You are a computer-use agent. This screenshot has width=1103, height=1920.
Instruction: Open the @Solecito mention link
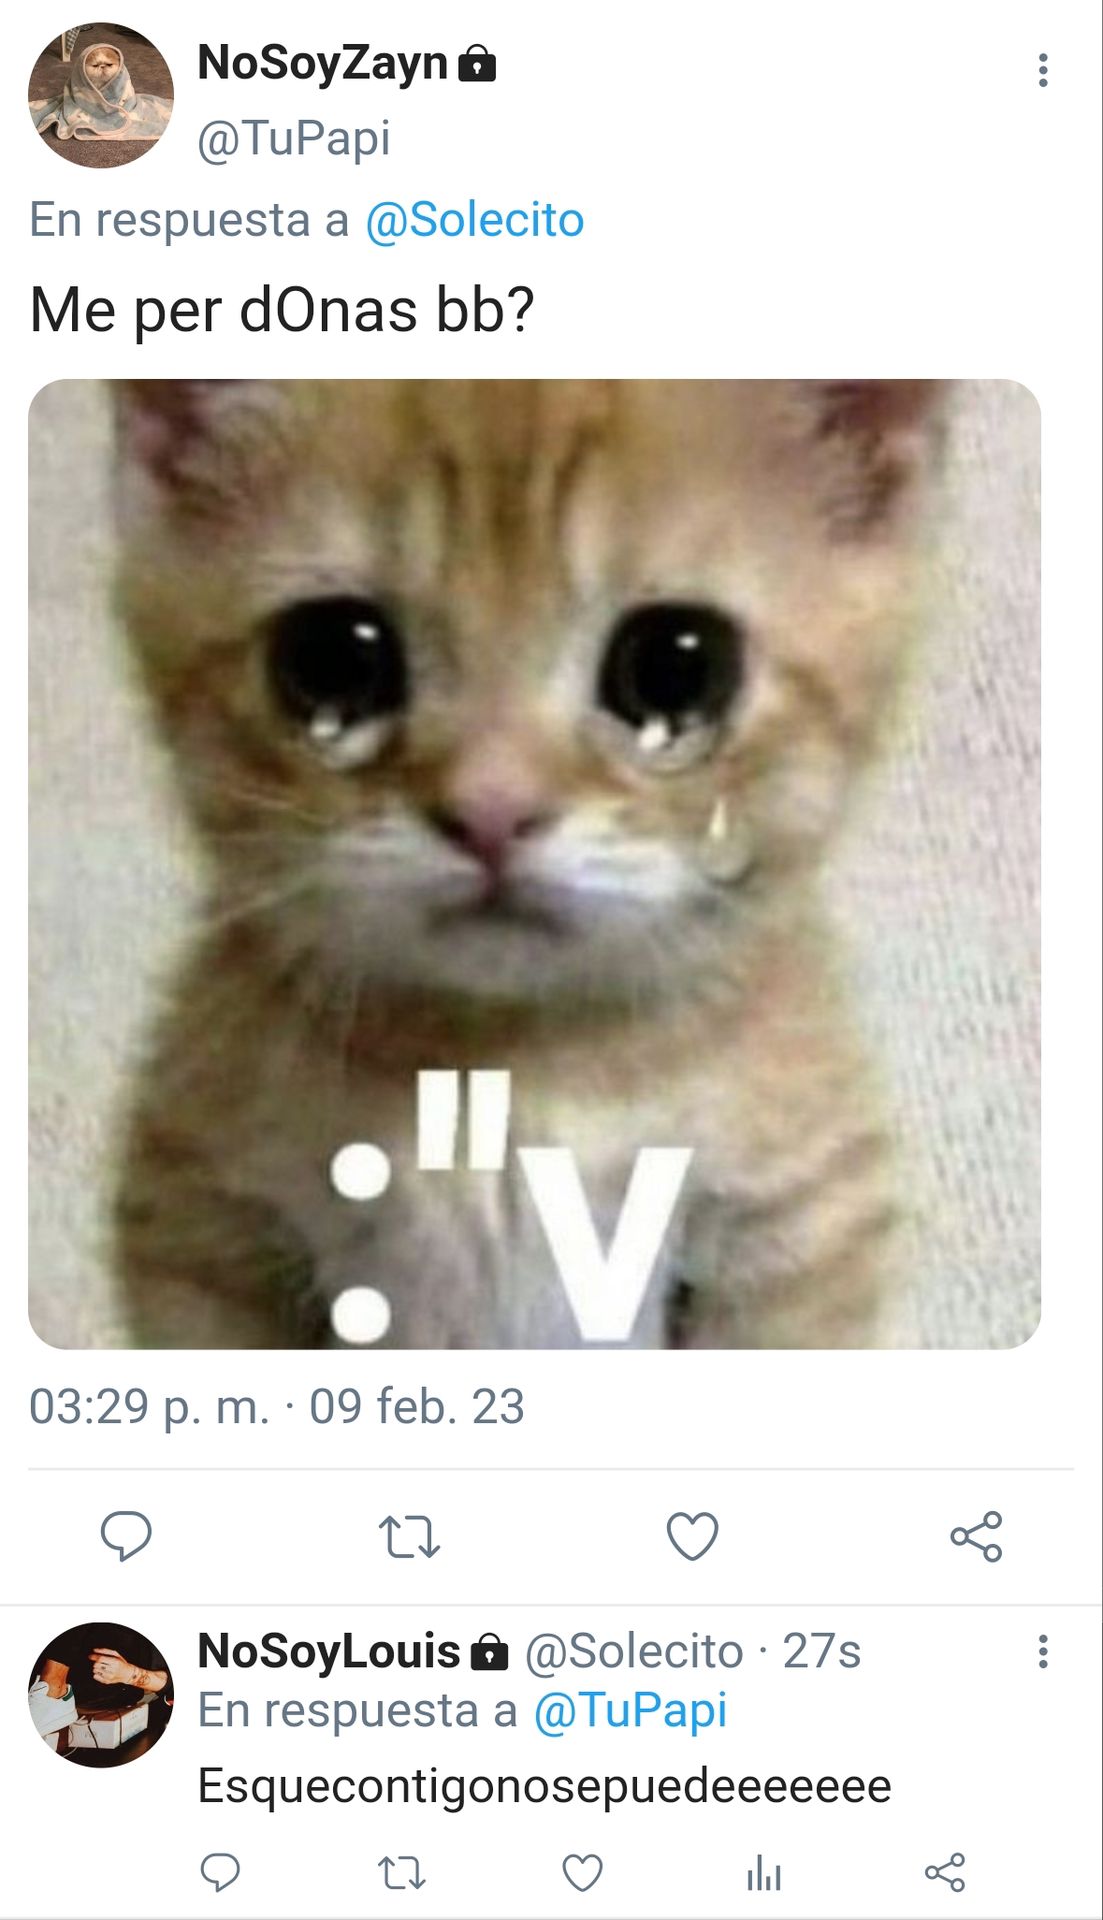point(474,219)
